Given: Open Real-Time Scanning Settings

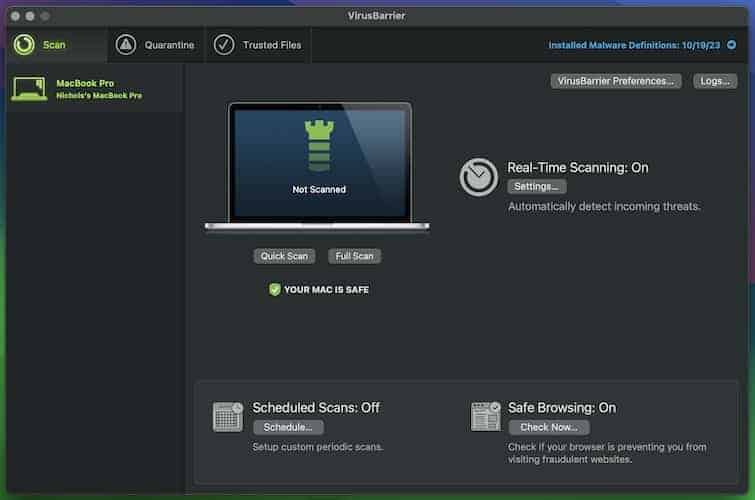Looking at the screenshot, I should click(x=537, y=187).
